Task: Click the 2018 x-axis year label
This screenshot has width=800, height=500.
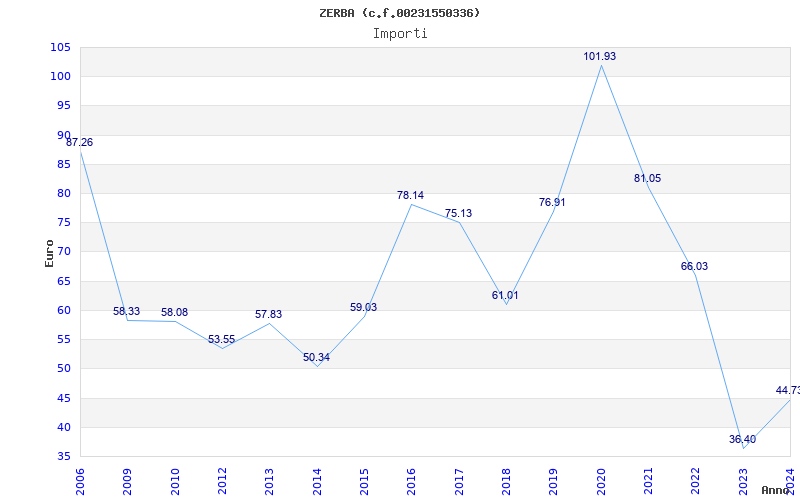Action: tap(506, 481)
